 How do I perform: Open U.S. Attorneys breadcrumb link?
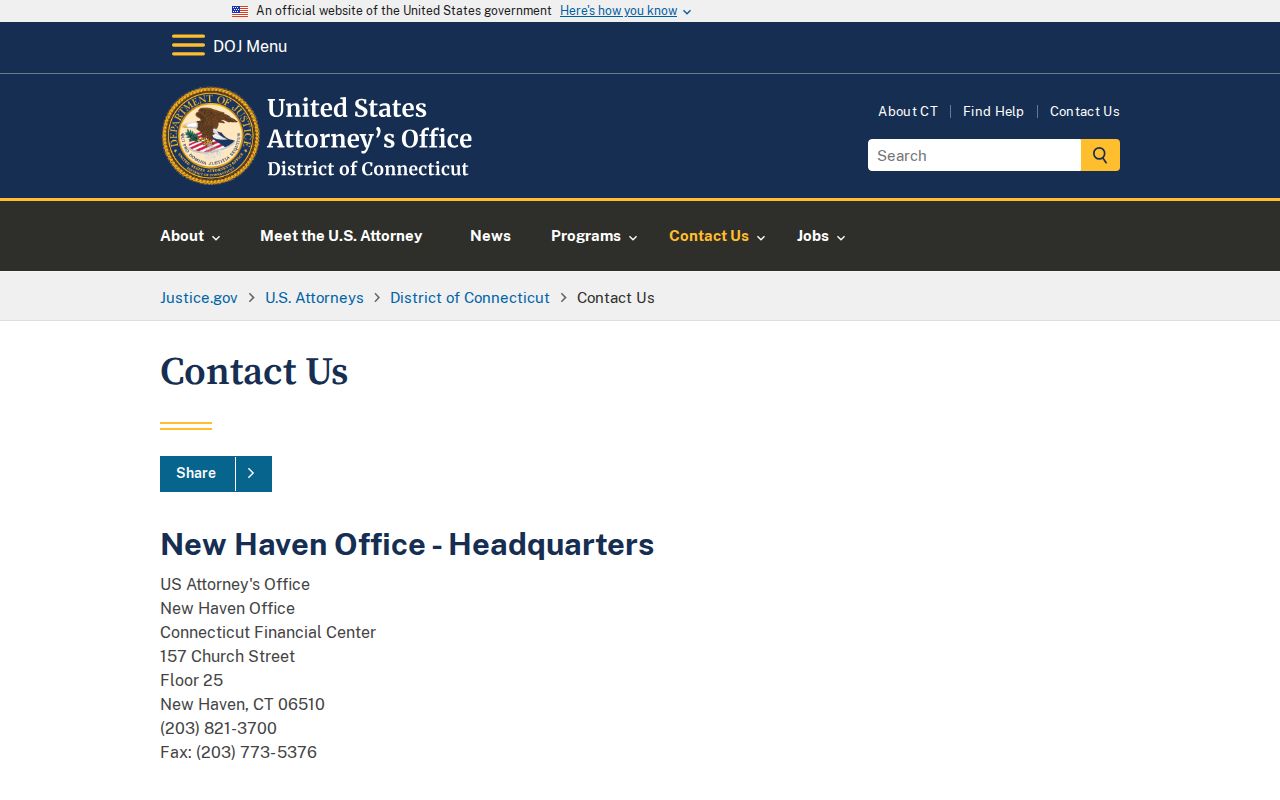(x=314, y=298)
